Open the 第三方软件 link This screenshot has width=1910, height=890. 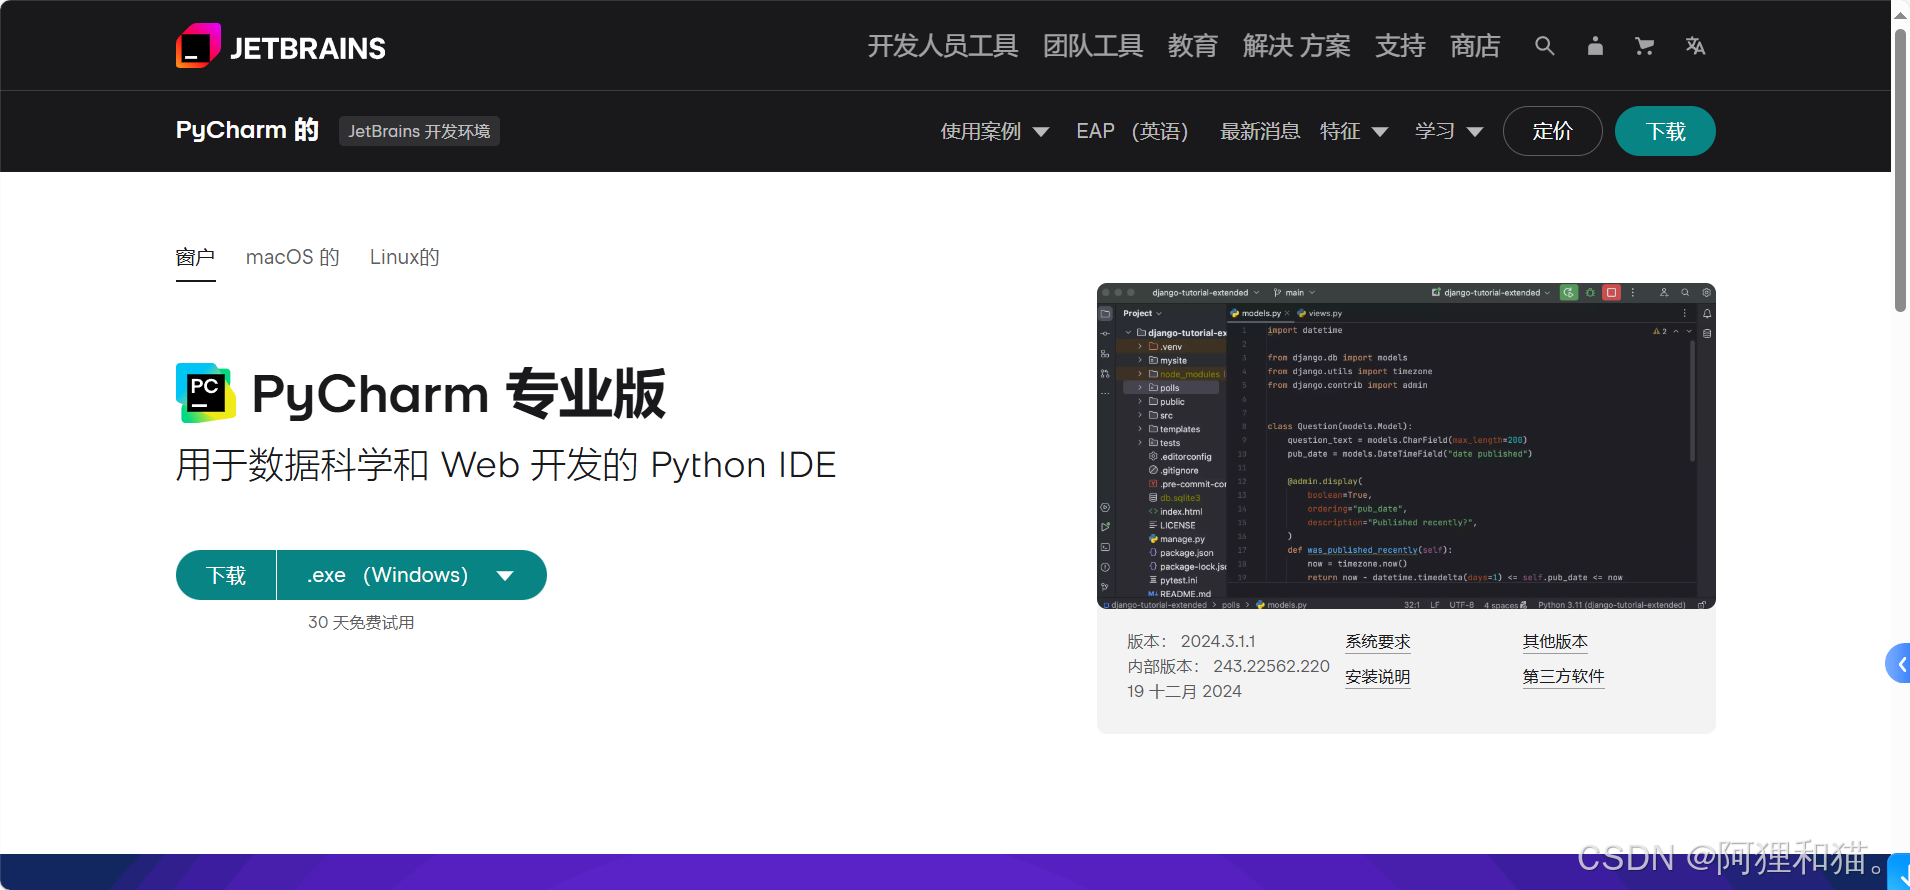coord(1563,677)
